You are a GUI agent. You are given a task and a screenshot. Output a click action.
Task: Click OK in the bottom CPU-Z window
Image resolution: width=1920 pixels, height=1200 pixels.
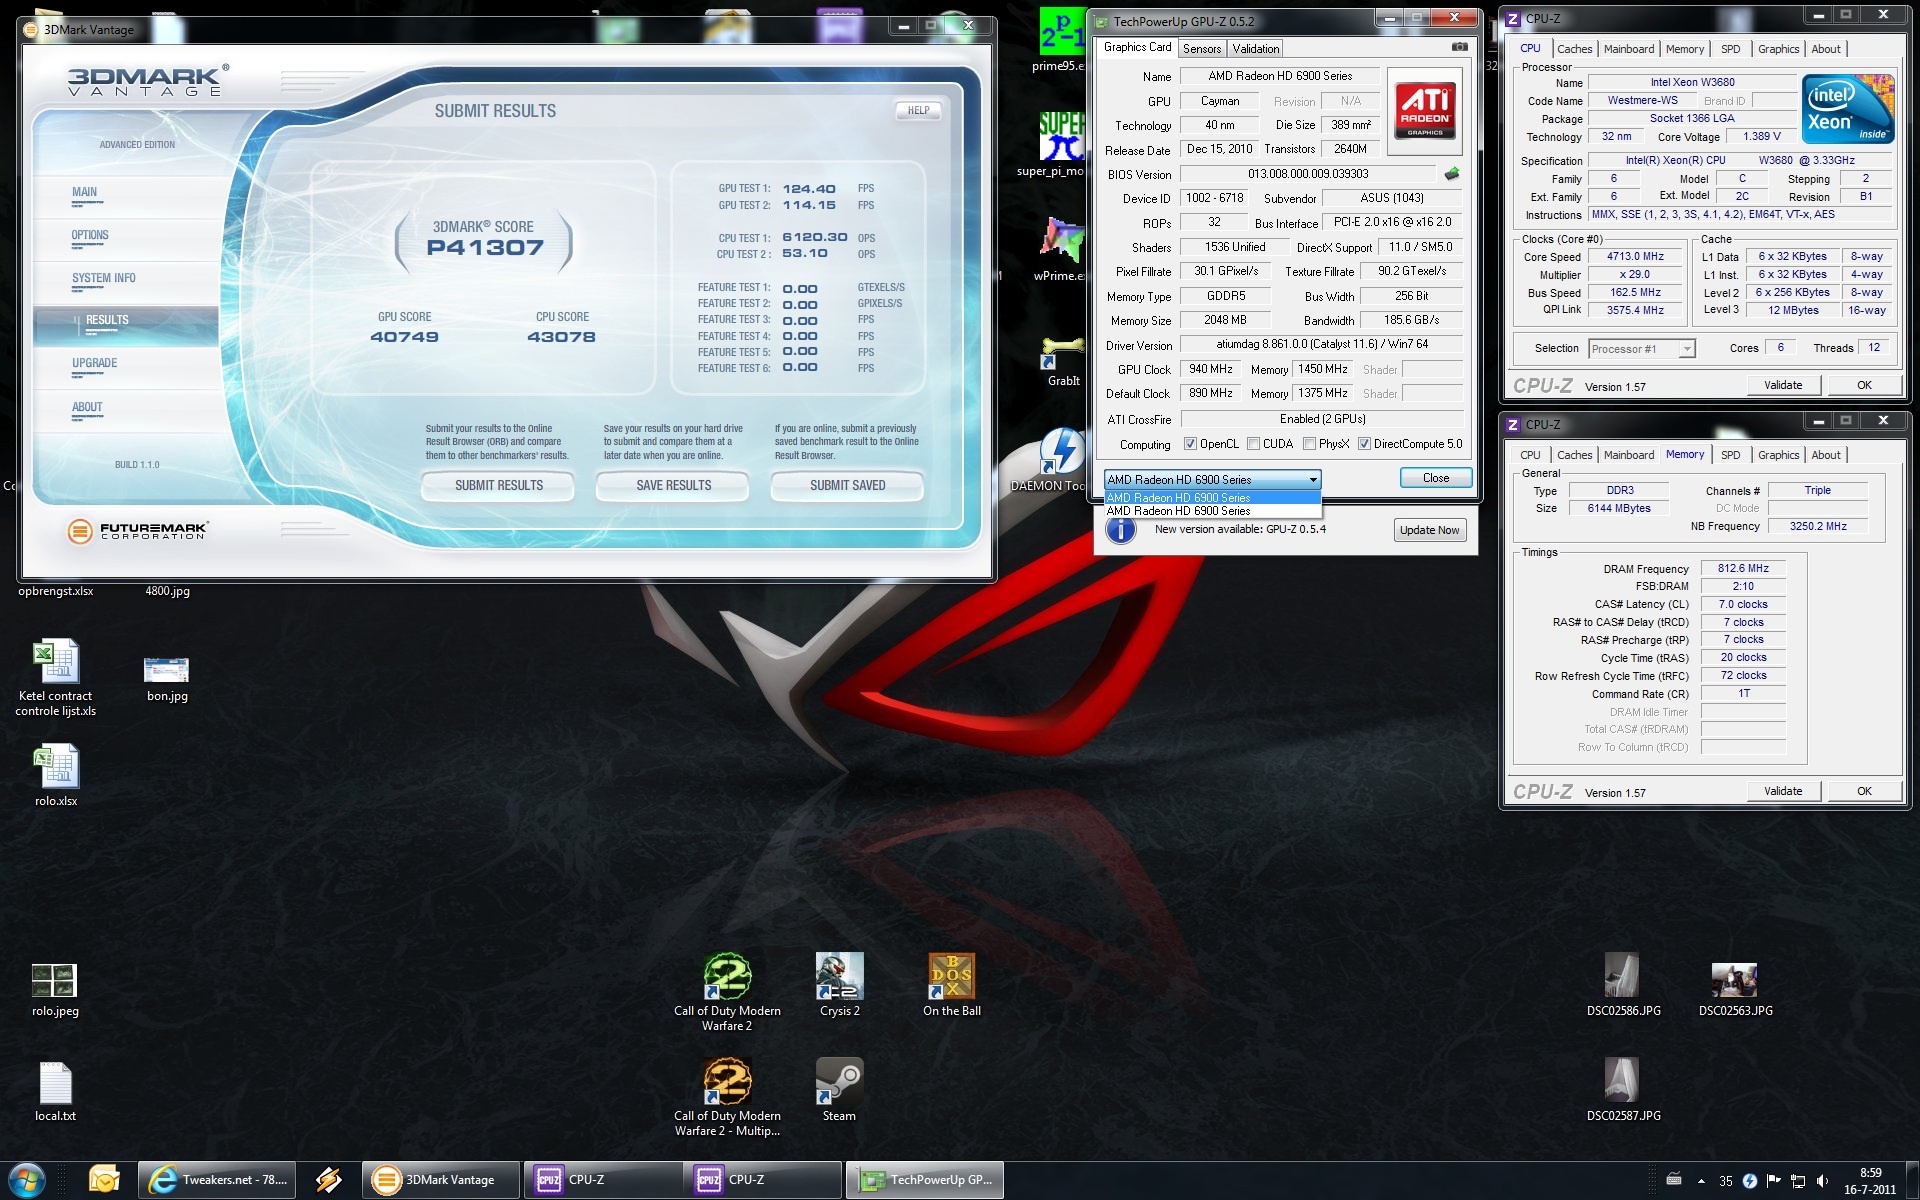pos(1864,791)
